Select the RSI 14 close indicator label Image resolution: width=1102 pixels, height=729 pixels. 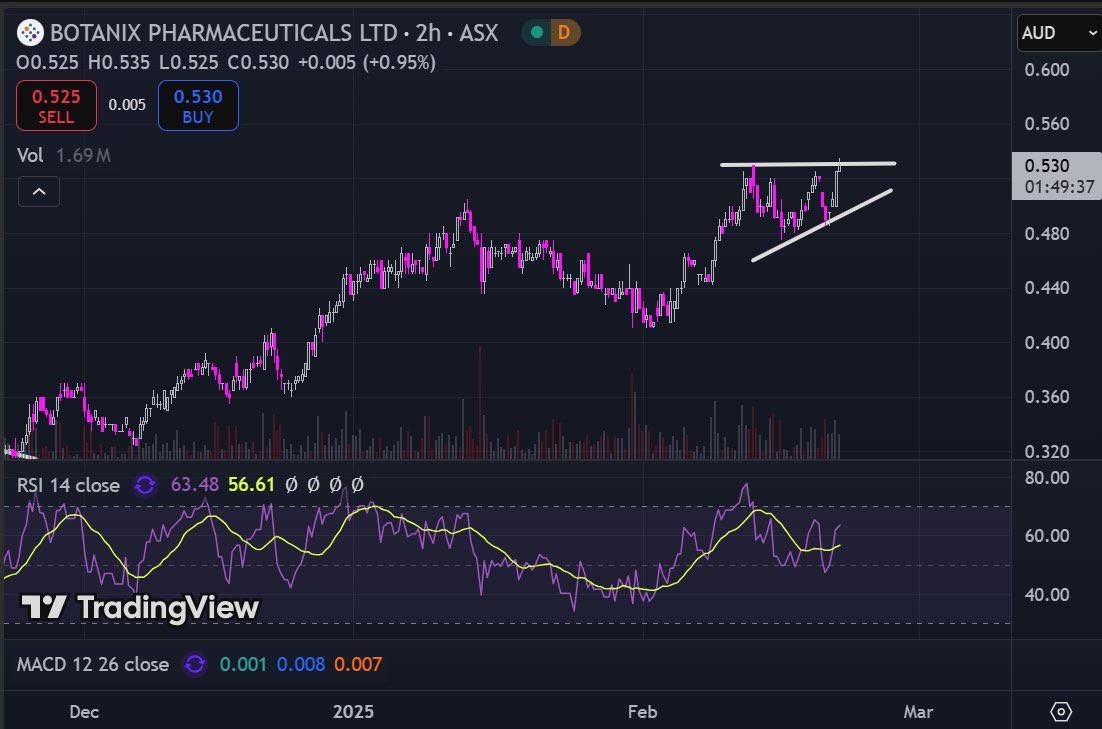(68, 485)
